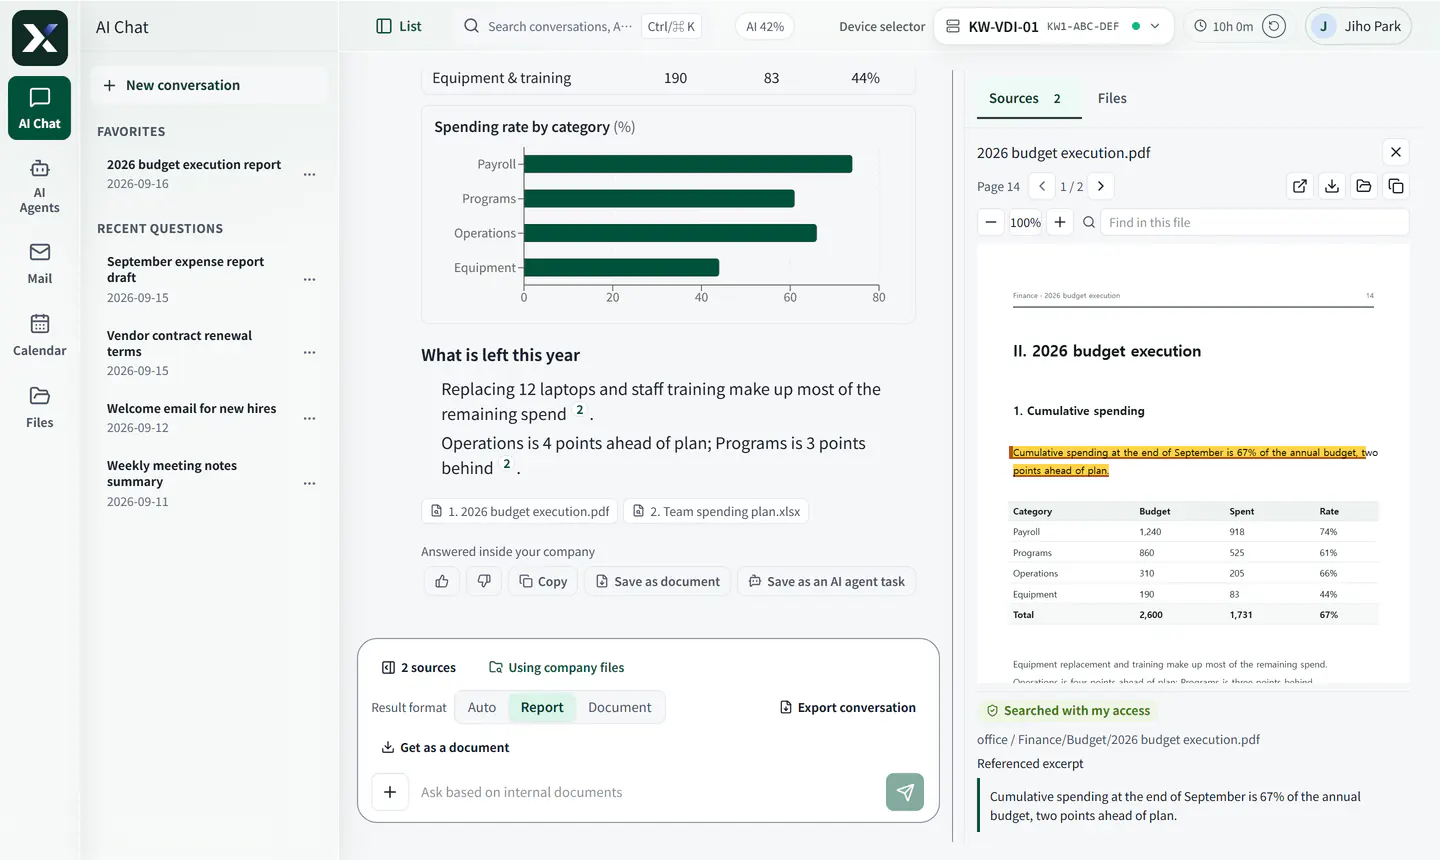
Task: Zoom out the PDF with minus button
Action: click(x=991, y=222)
